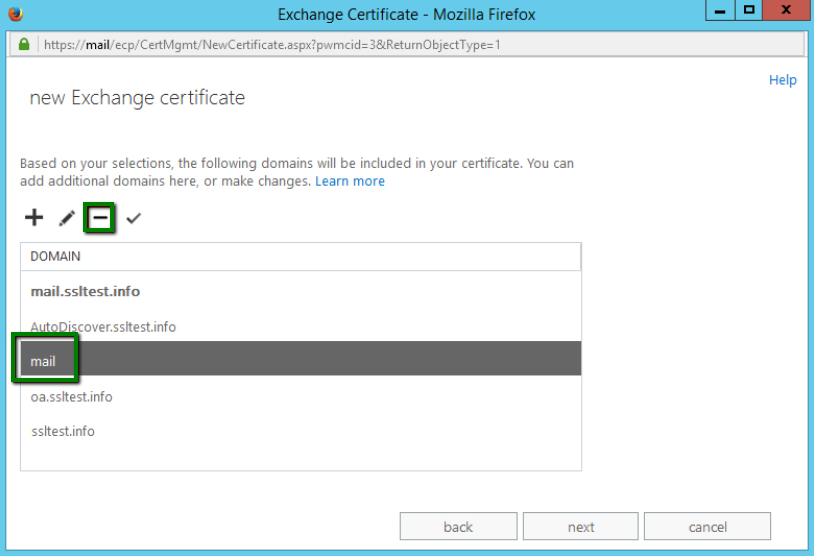Click the checkmark set-as-common-name icon
Screen dimensions: 814x556
click(133, 218)
